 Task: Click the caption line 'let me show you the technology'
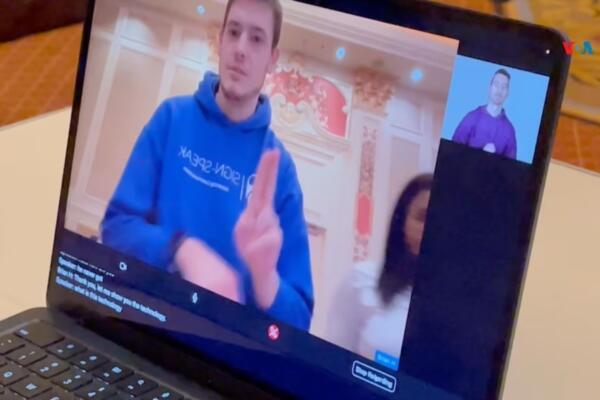[111, 293]
